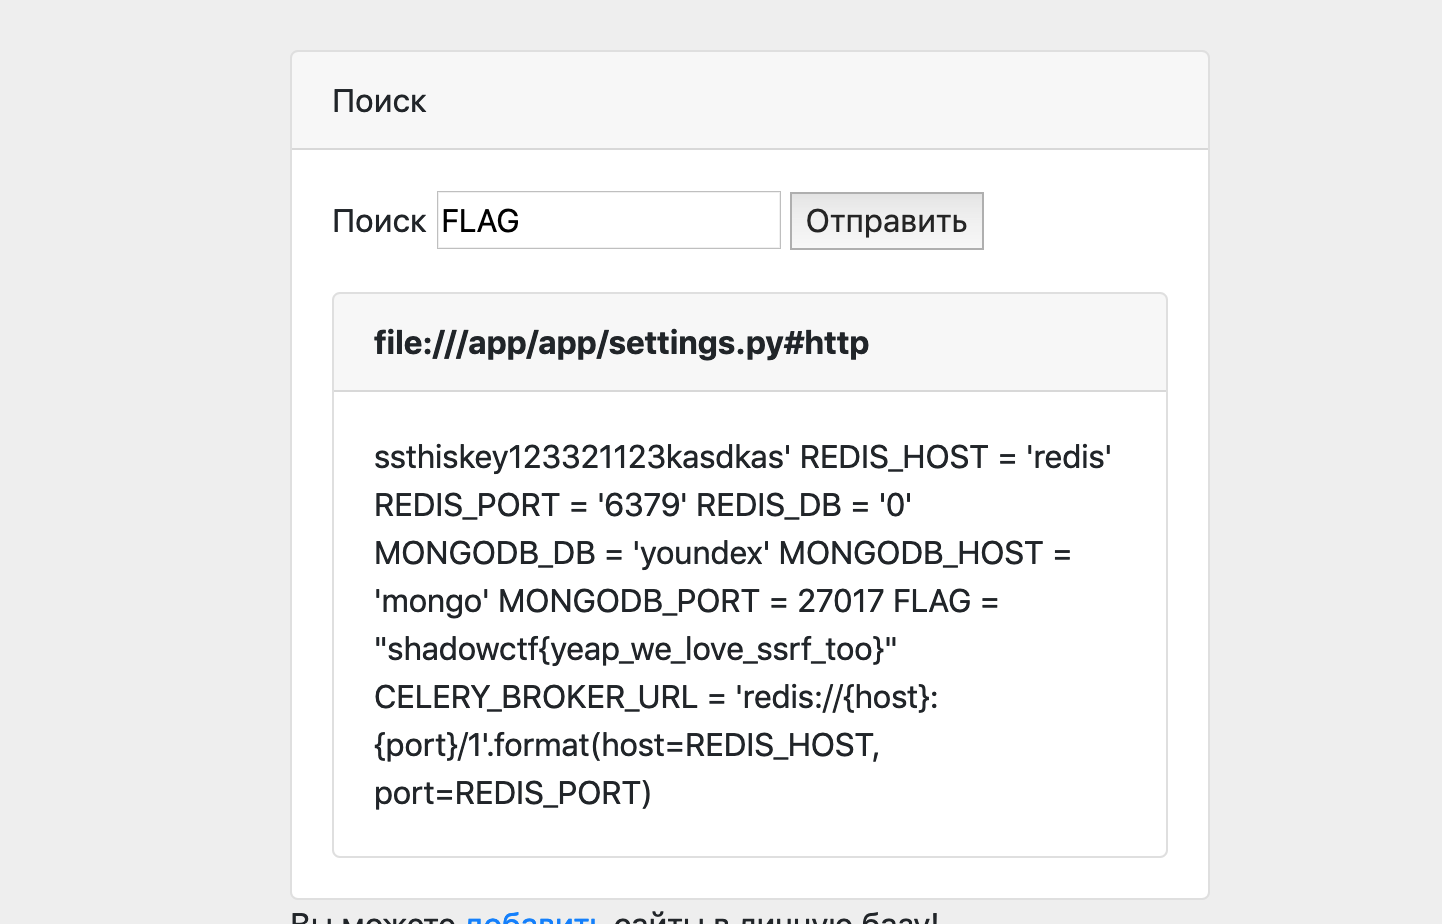Viewport: 1442px width, 924px height.
Task: Click the Поиск label beside the input
Action: click(379, 221)
